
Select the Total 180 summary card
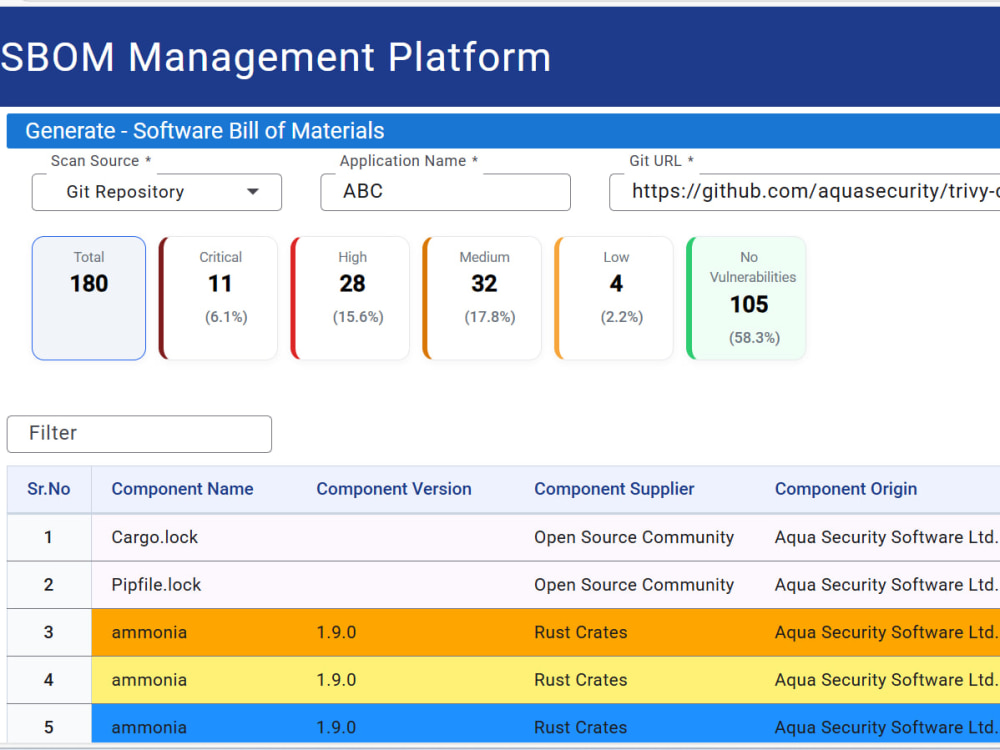[x=89, y=298]
